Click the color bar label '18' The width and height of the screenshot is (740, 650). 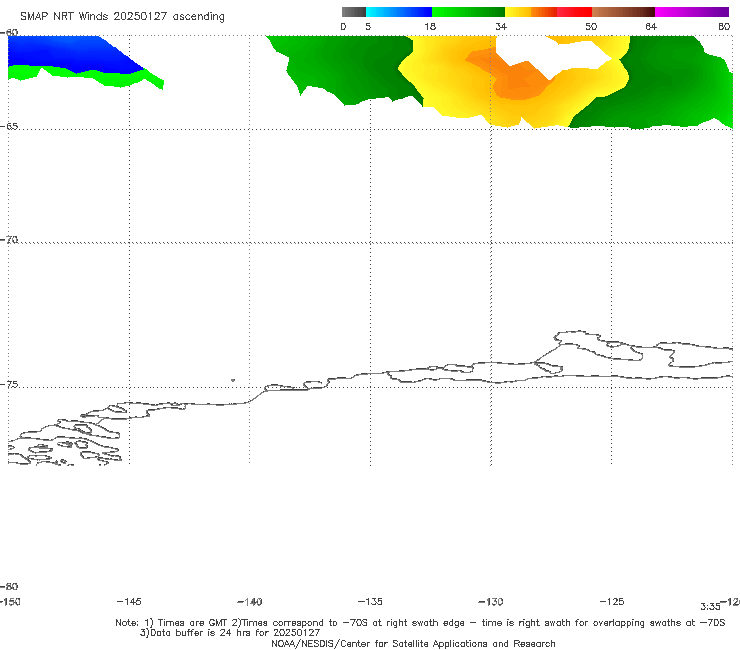click(430, 27)
